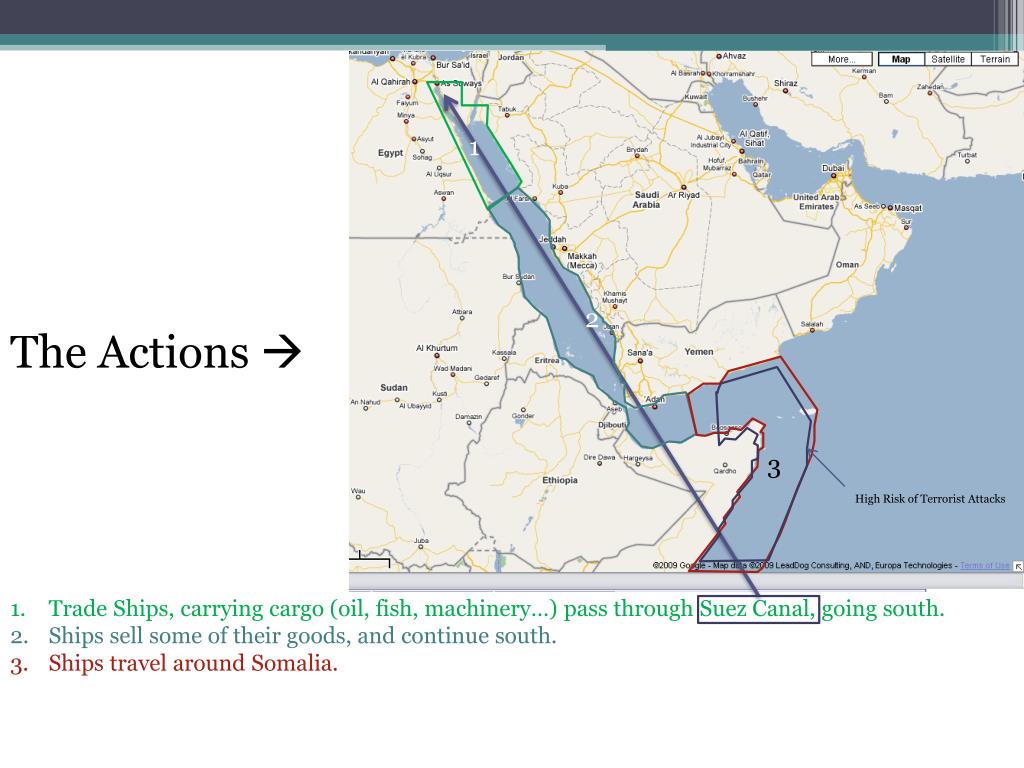The image size is (1024, 768).
Task: Click the Hargeysa city label
Action: pos(638,458)
